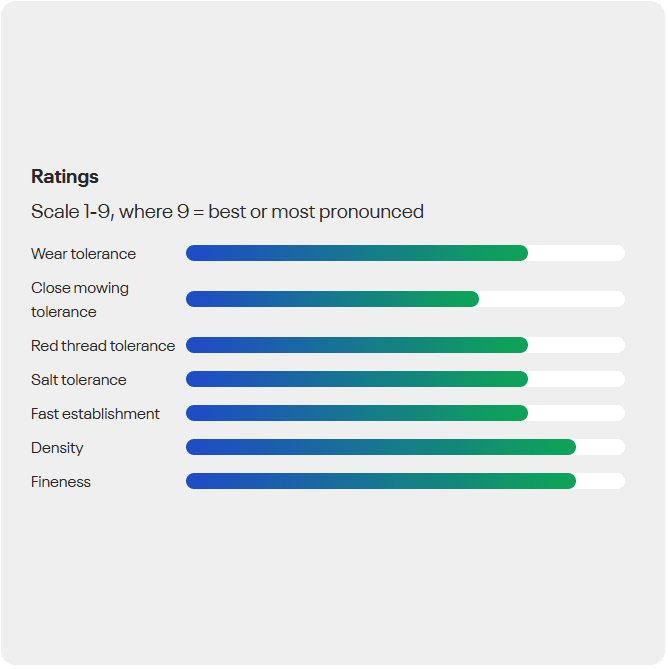668x669 pixels.
Task: Select the Density label
Action: click(57, 448)
